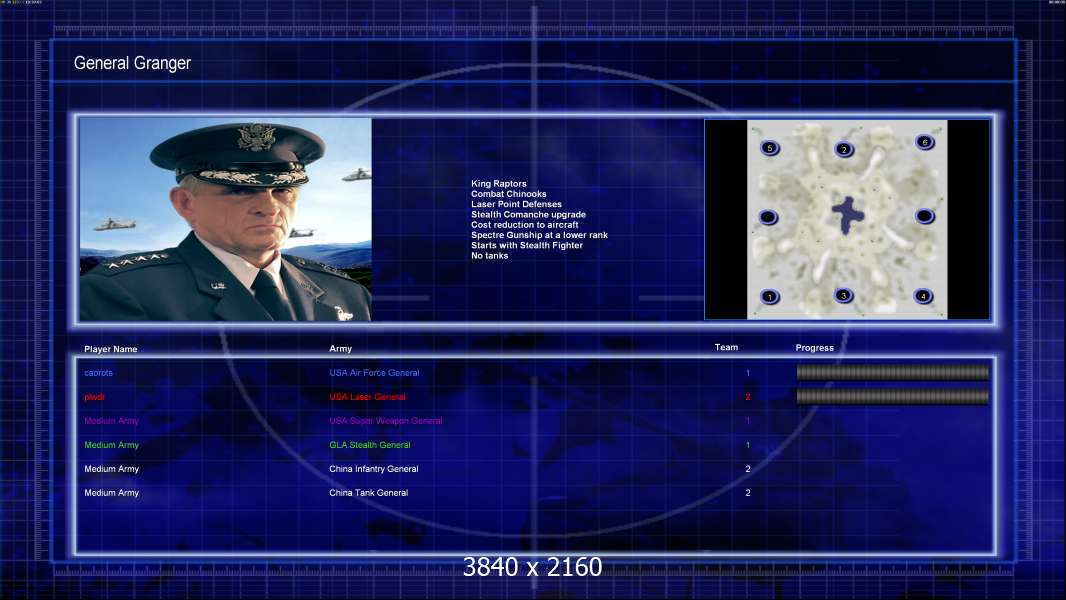The image size is (1066, 600).
Task: Click the unnumbered left-middle map start marker
Action: pyautogui.click(x=768, y=217)
